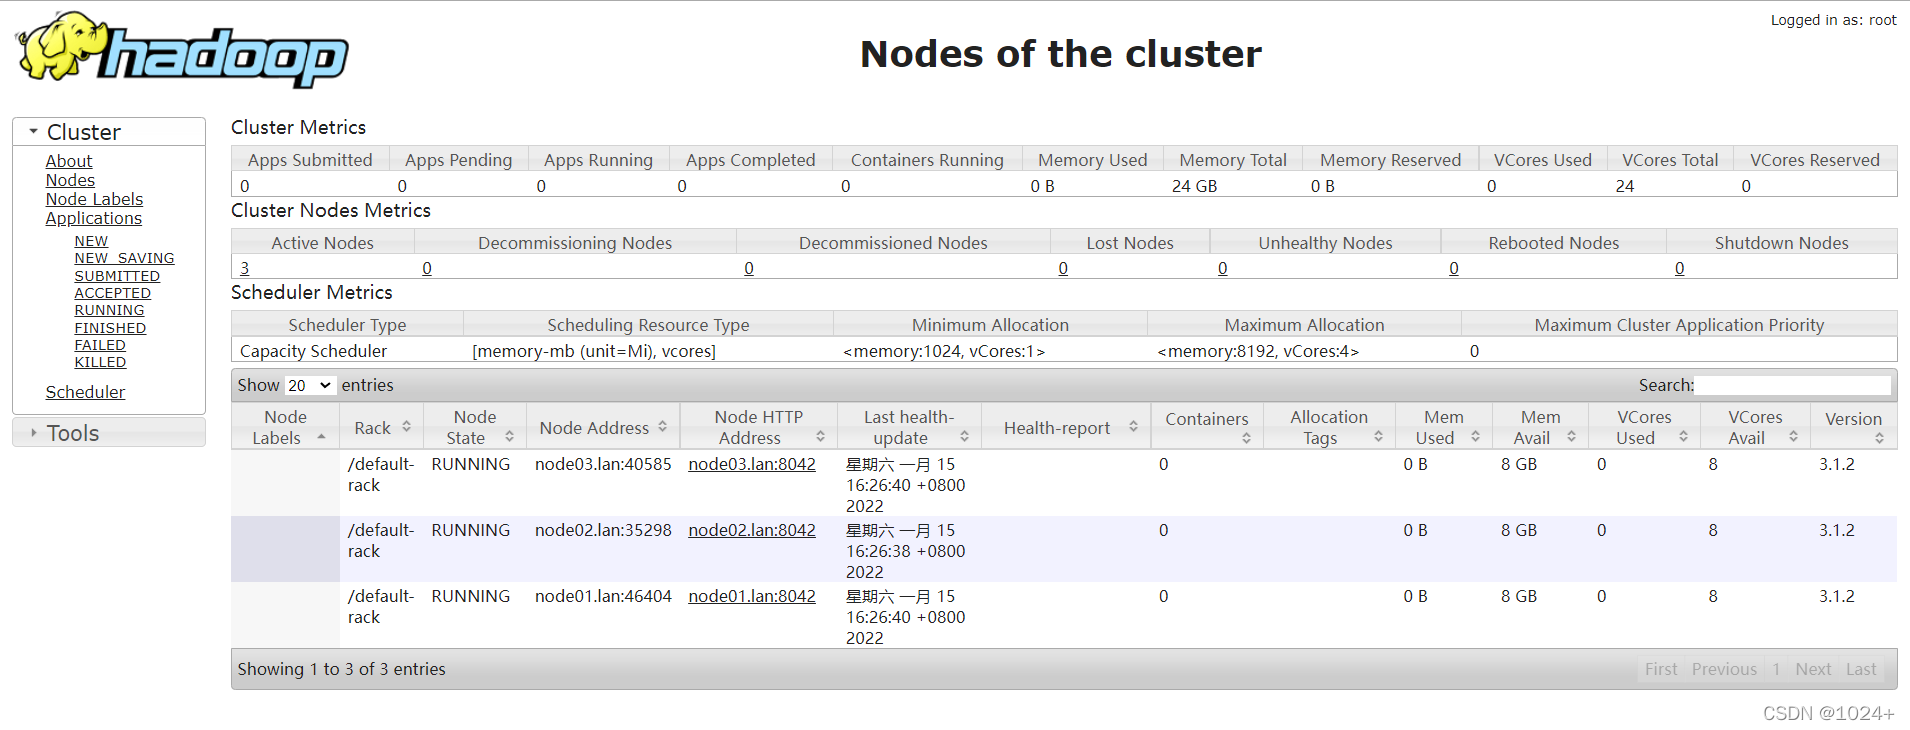Screen dimensions: 1910x730
Task: Sort by Node Labels column arrow
Action: click(321, 437)
